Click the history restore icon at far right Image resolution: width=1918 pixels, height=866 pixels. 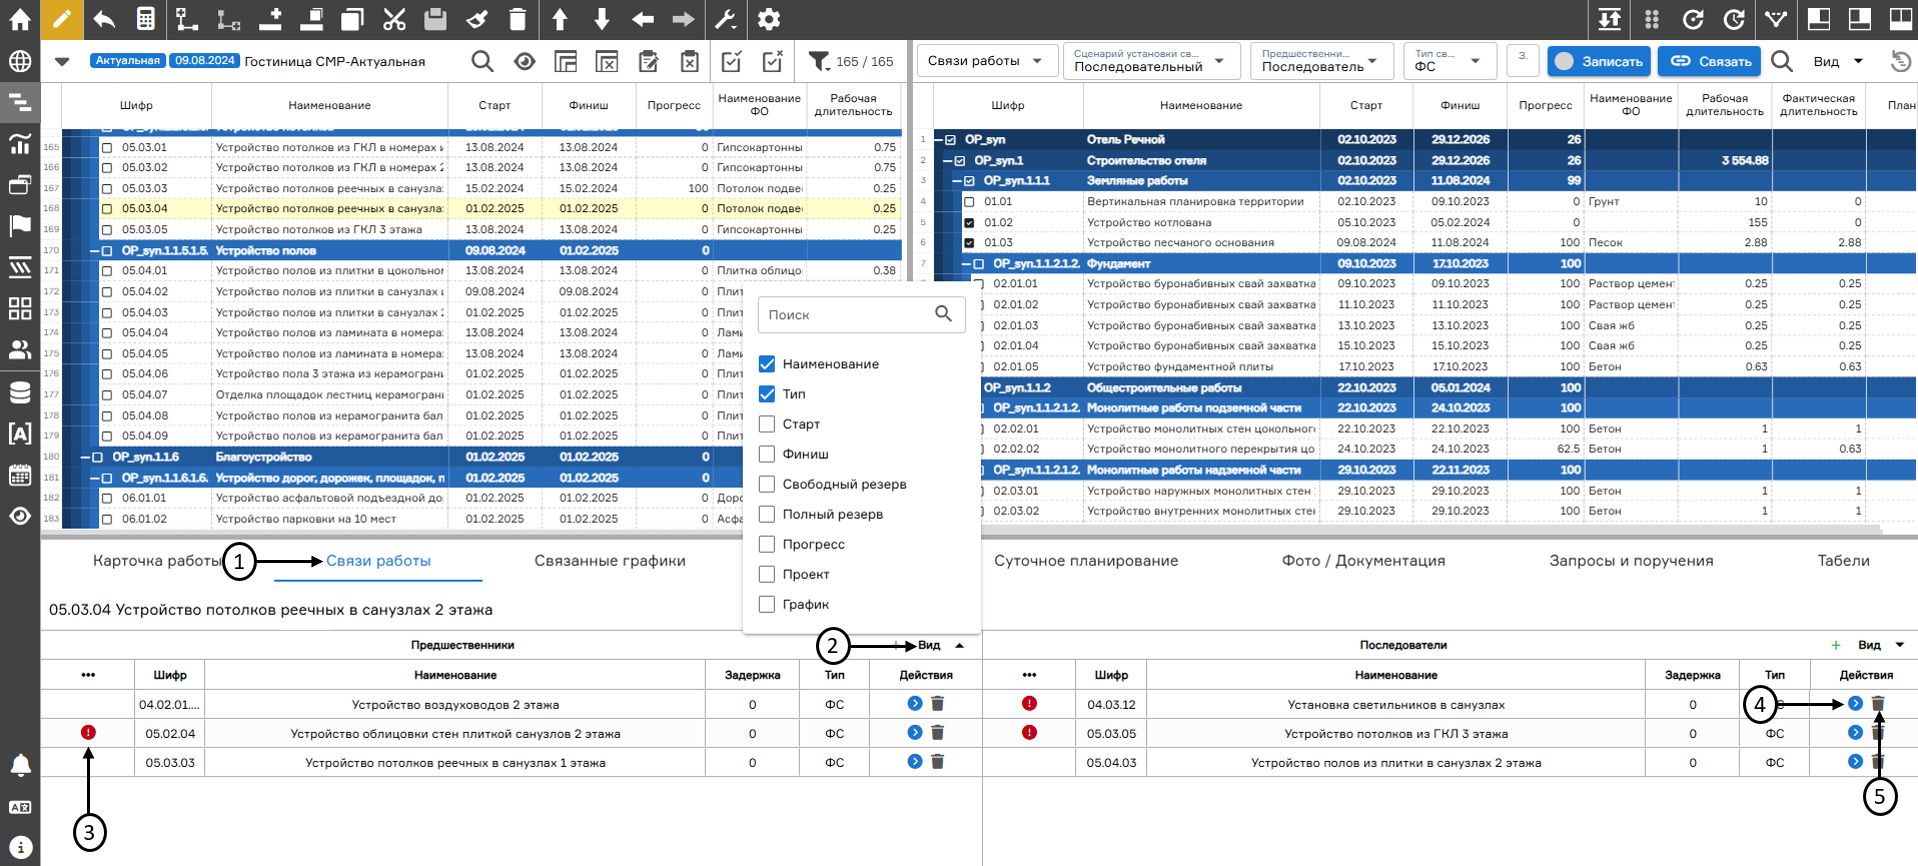pos(1900,62)
